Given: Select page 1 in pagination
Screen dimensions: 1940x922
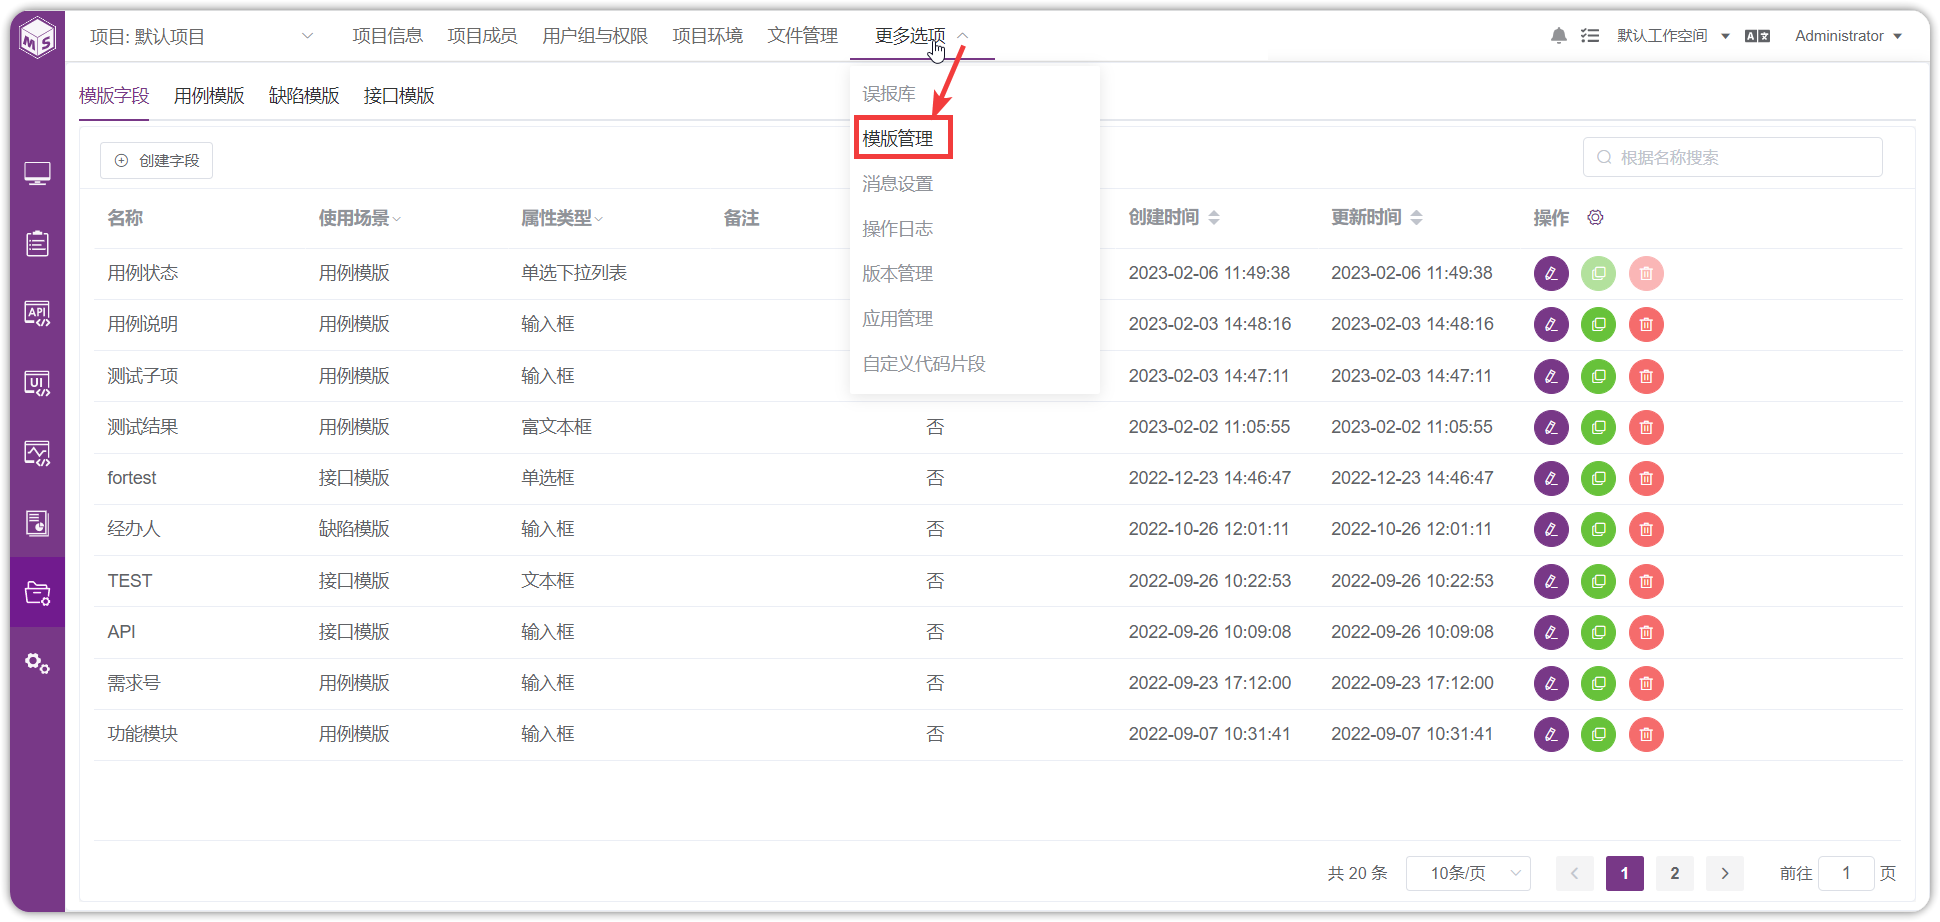Looking at the screenshot, I should (1625, 873).
